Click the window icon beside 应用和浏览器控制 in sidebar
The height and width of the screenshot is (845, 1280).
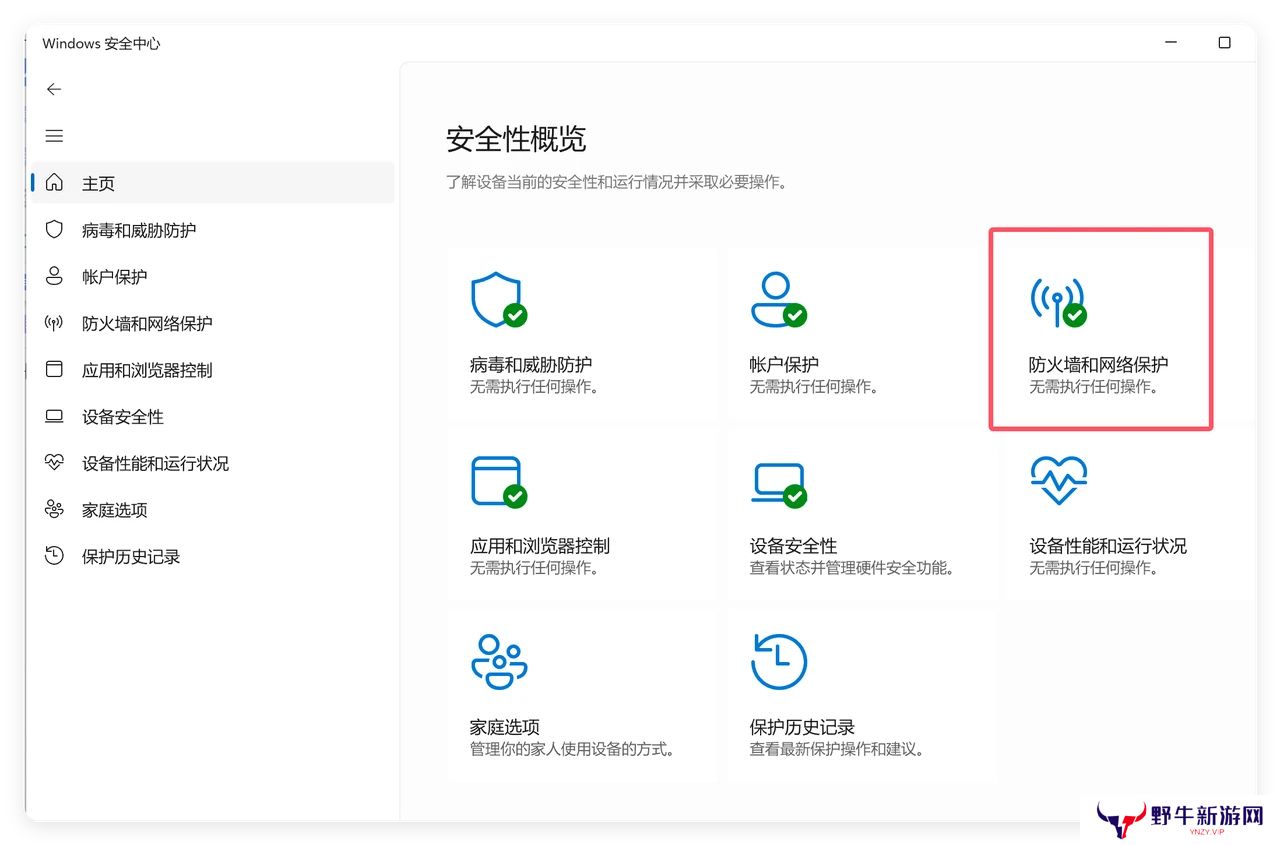coord(54,370)
